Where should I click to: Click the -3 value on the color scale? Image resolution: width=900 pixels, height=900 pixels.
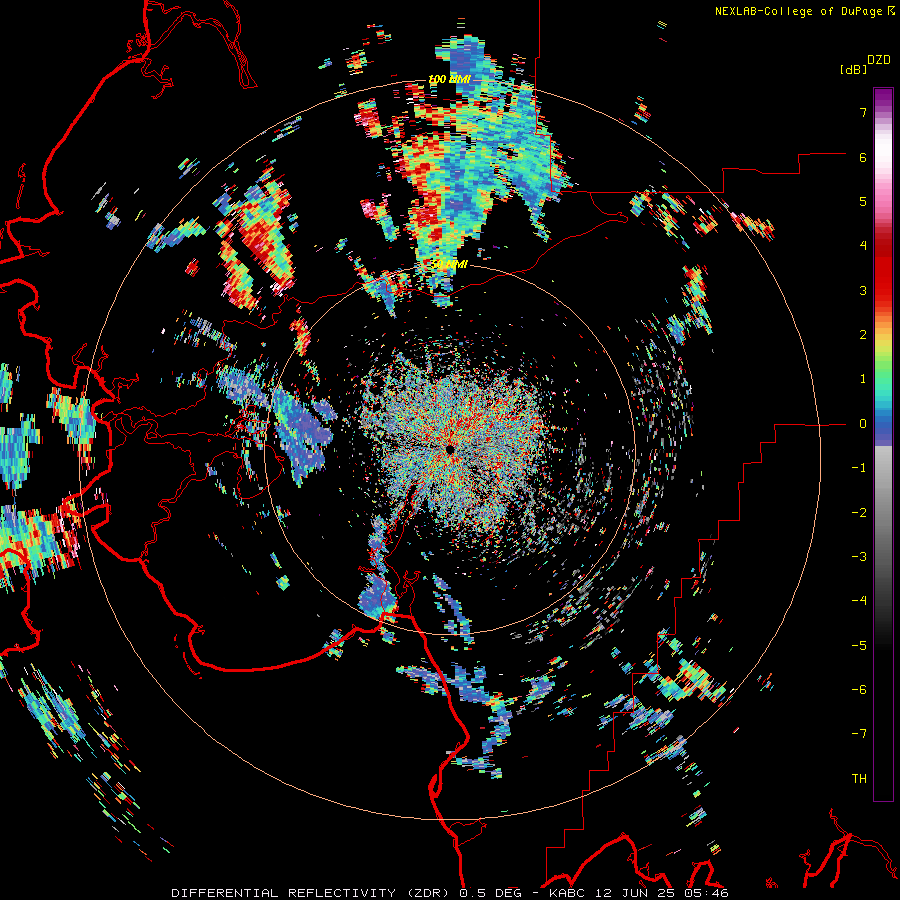[x=859, y=557]
